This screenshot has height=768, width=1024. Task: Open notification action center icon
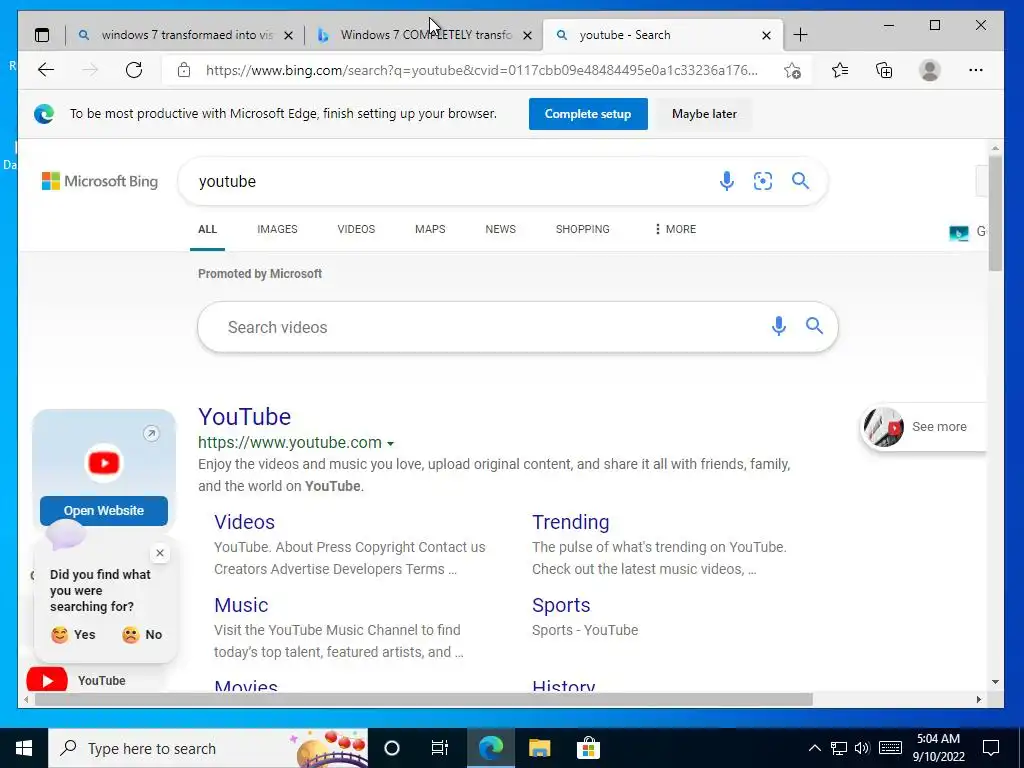pyautogui.click(x=991, y=748)
